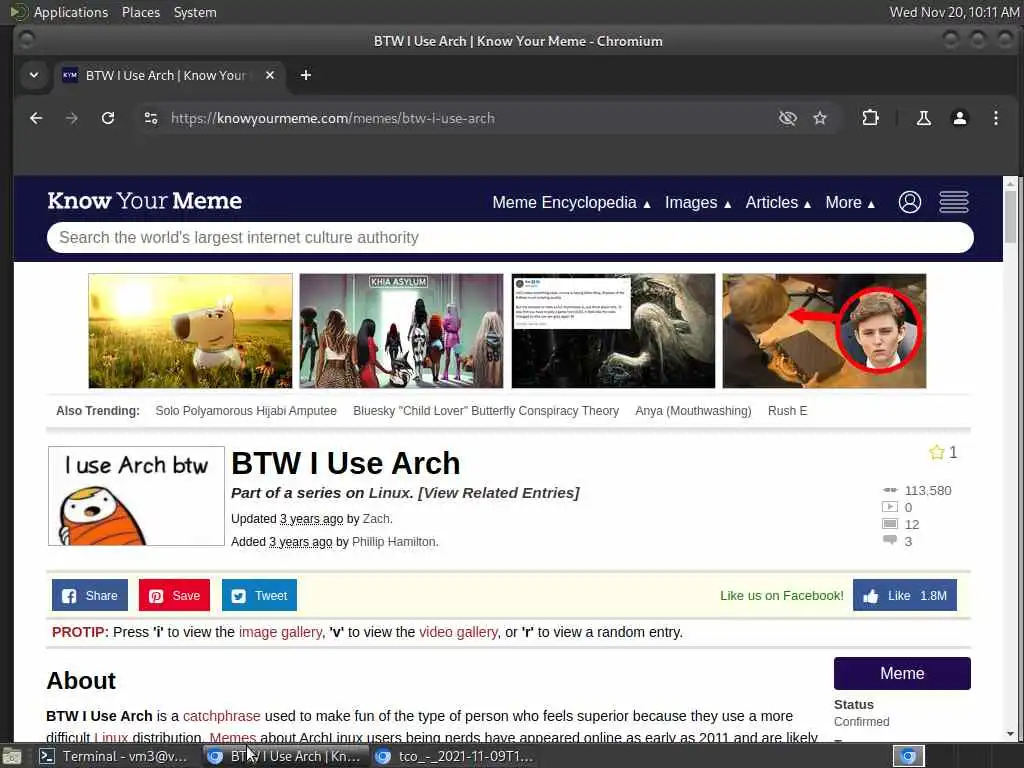
Task: Click View Related Entries link
Action: (x=499, y=493)
